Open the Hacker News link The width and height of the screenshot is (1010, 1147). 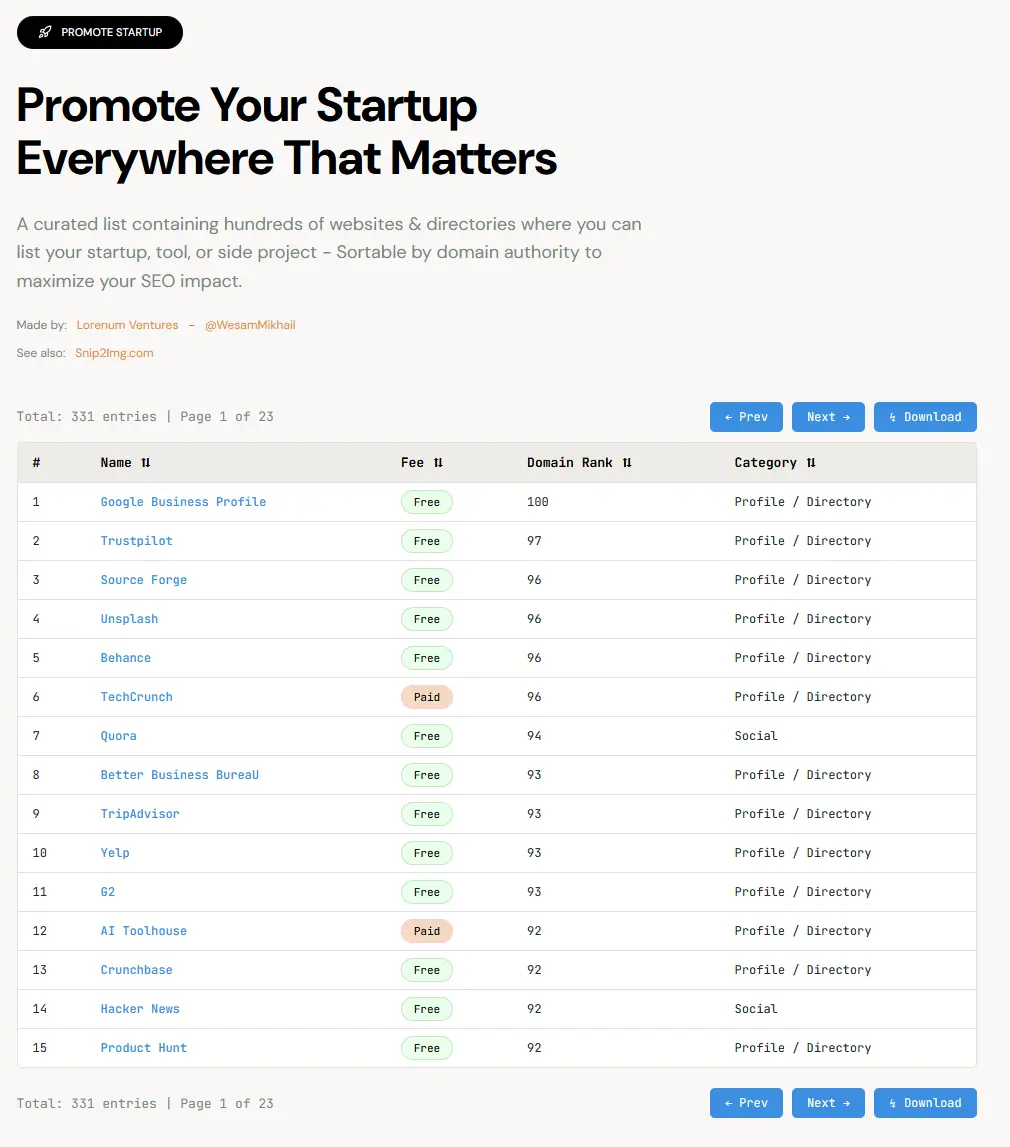(x=140, y=1009)
